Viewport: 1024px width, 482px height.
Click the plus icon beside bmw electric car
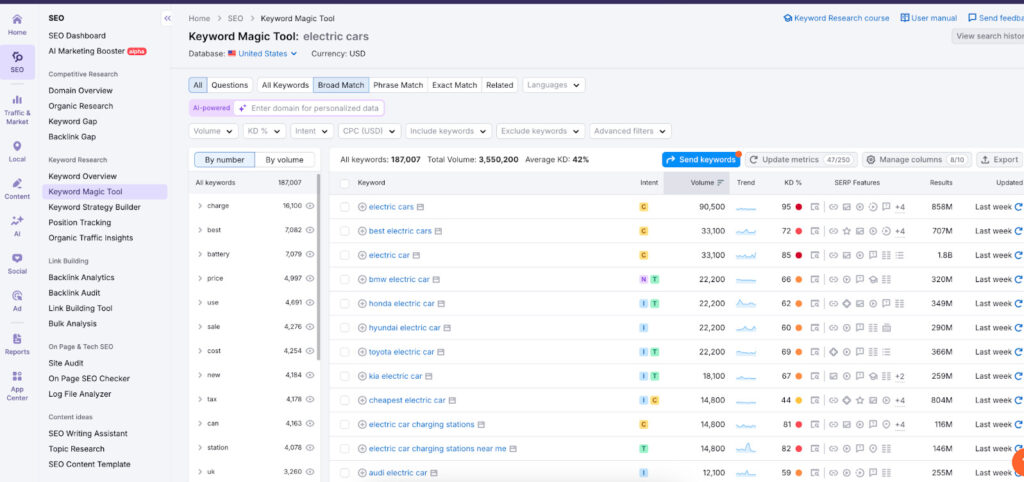point(362,280)
